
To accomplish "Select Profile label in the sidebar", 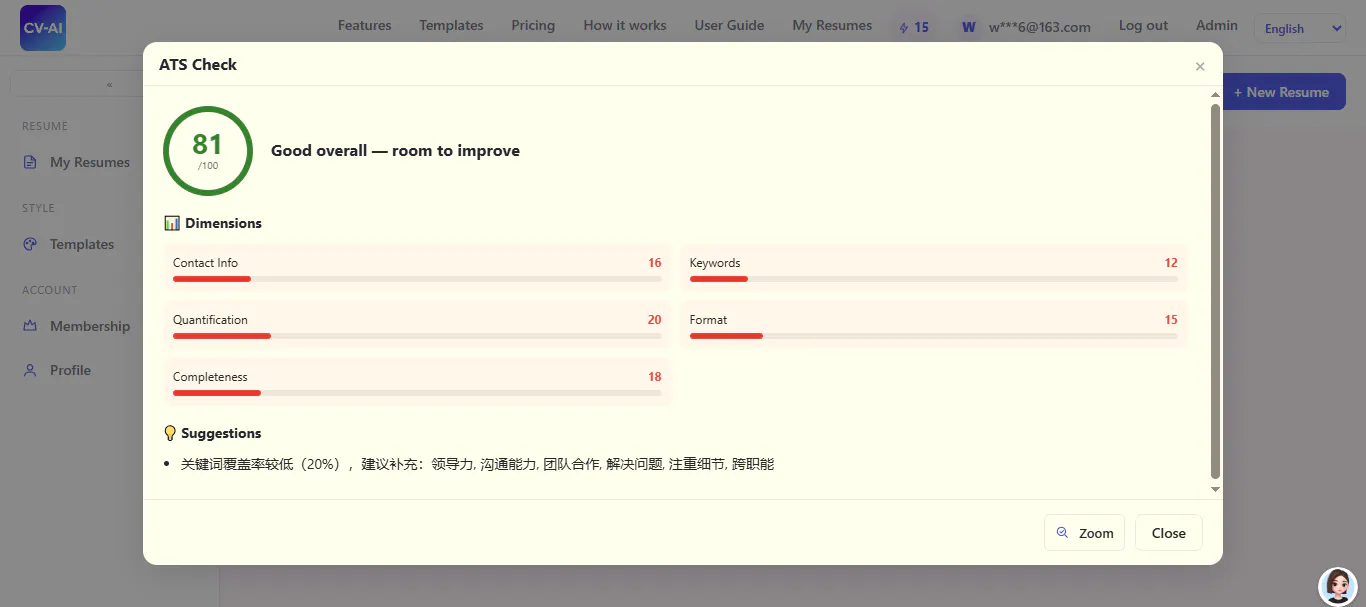I will point(70,370).
